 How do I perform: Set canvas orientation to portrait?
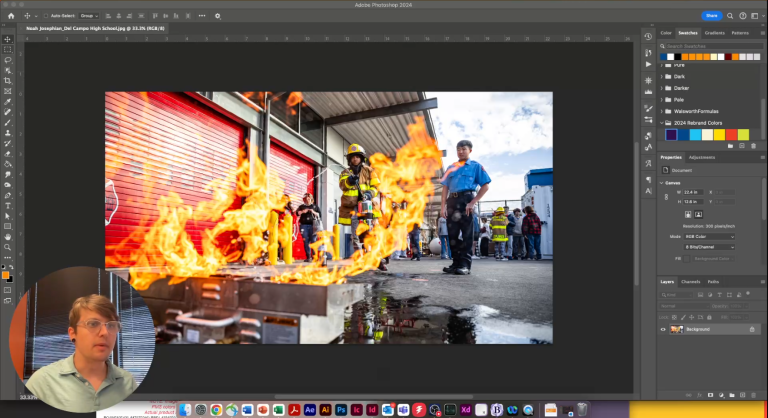(x=688, y=214)
